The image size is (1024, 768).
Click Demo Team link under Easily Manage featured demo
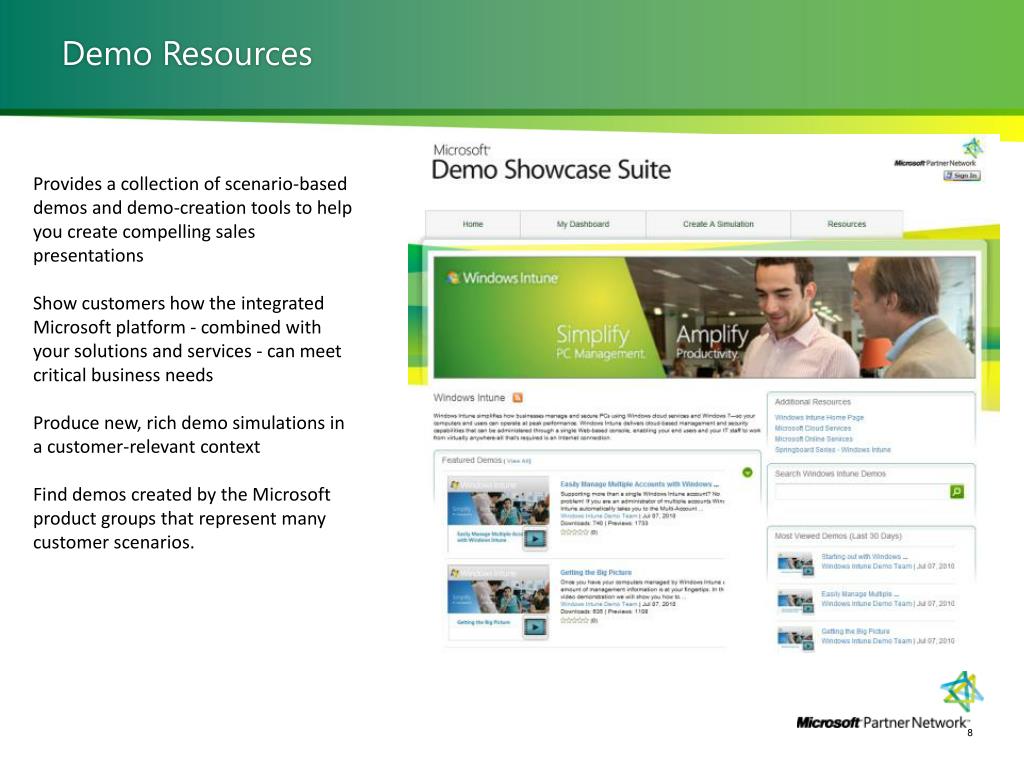tap(599, 516)
